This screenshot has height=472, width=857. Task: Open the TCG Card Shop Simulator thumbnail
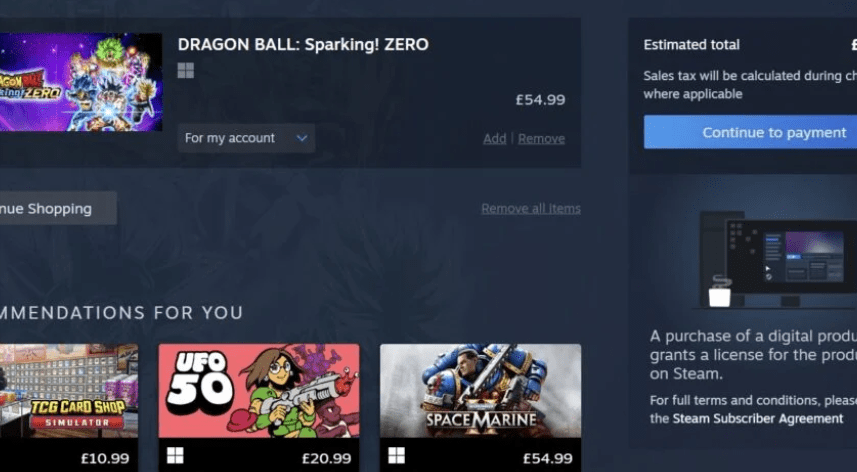click(x=68, y=390)
